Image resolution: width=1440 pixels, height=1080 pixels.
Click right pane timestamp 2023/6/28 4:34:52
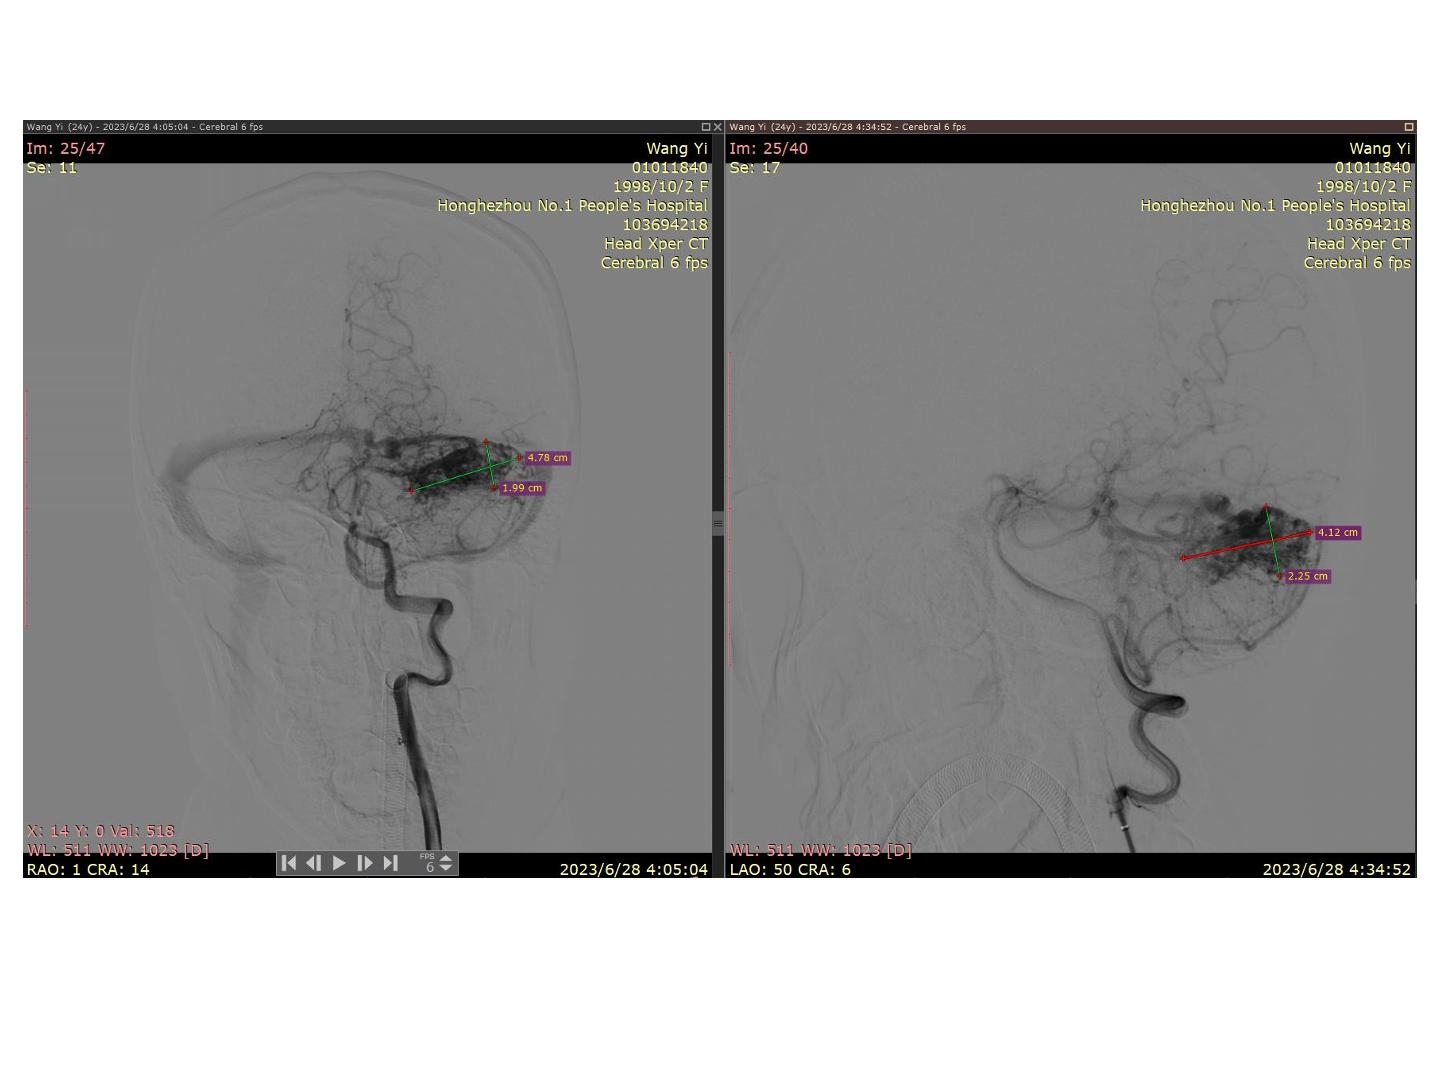click(1337, 869)
